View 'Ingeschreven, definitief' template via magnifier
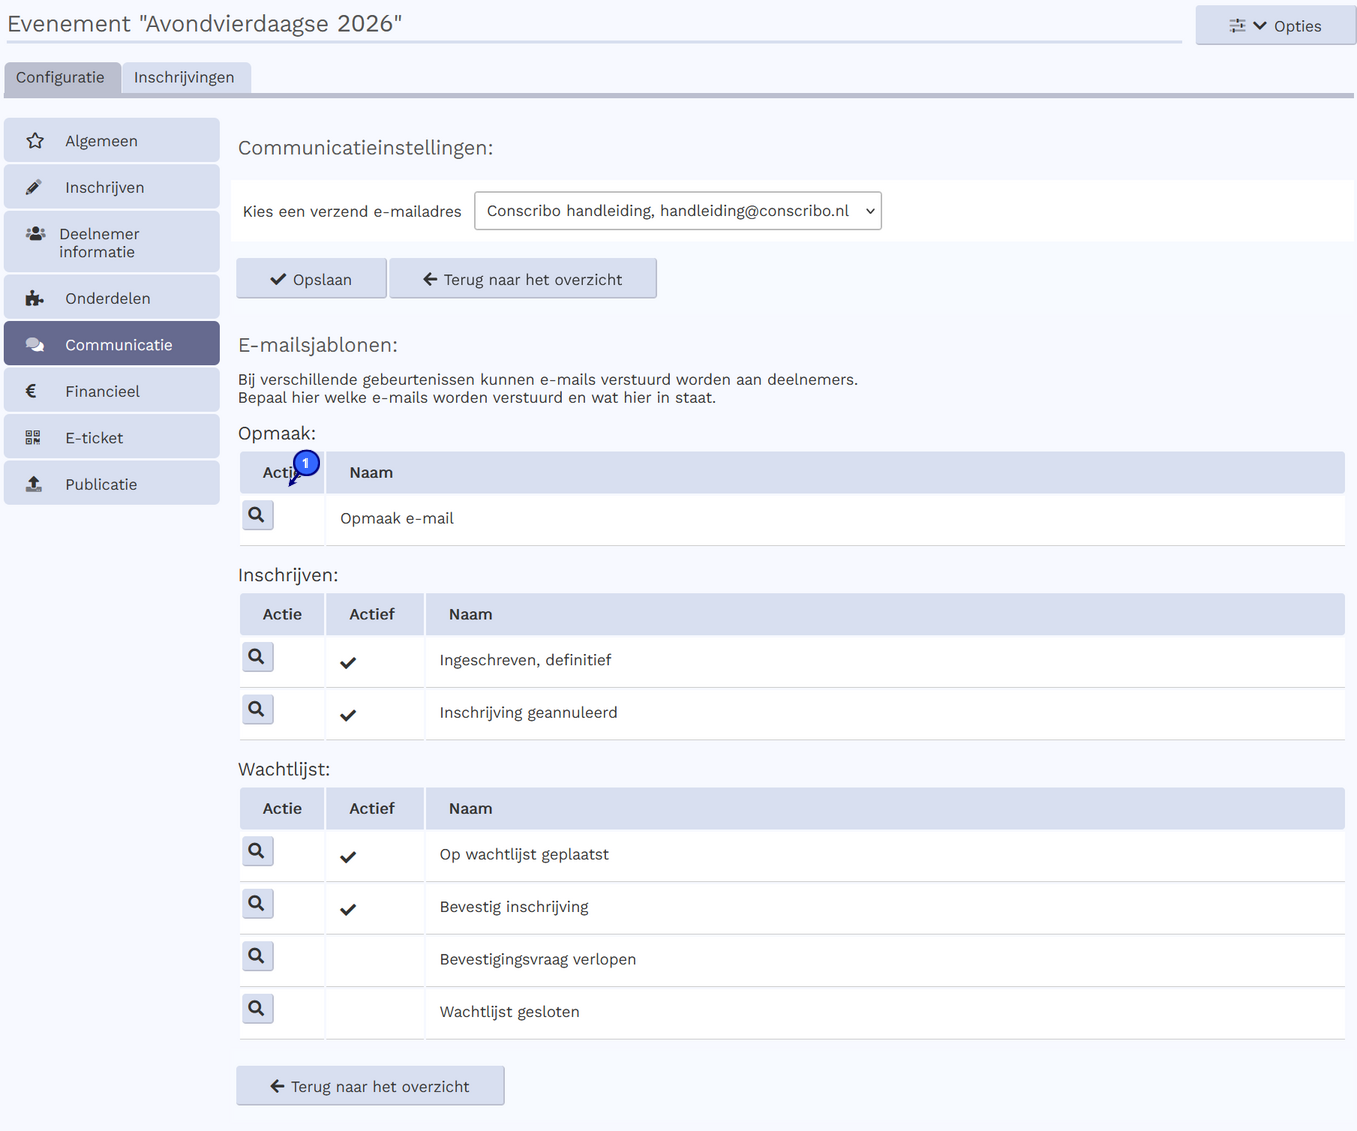The image size is (1357, 1131). pos(257,656)
